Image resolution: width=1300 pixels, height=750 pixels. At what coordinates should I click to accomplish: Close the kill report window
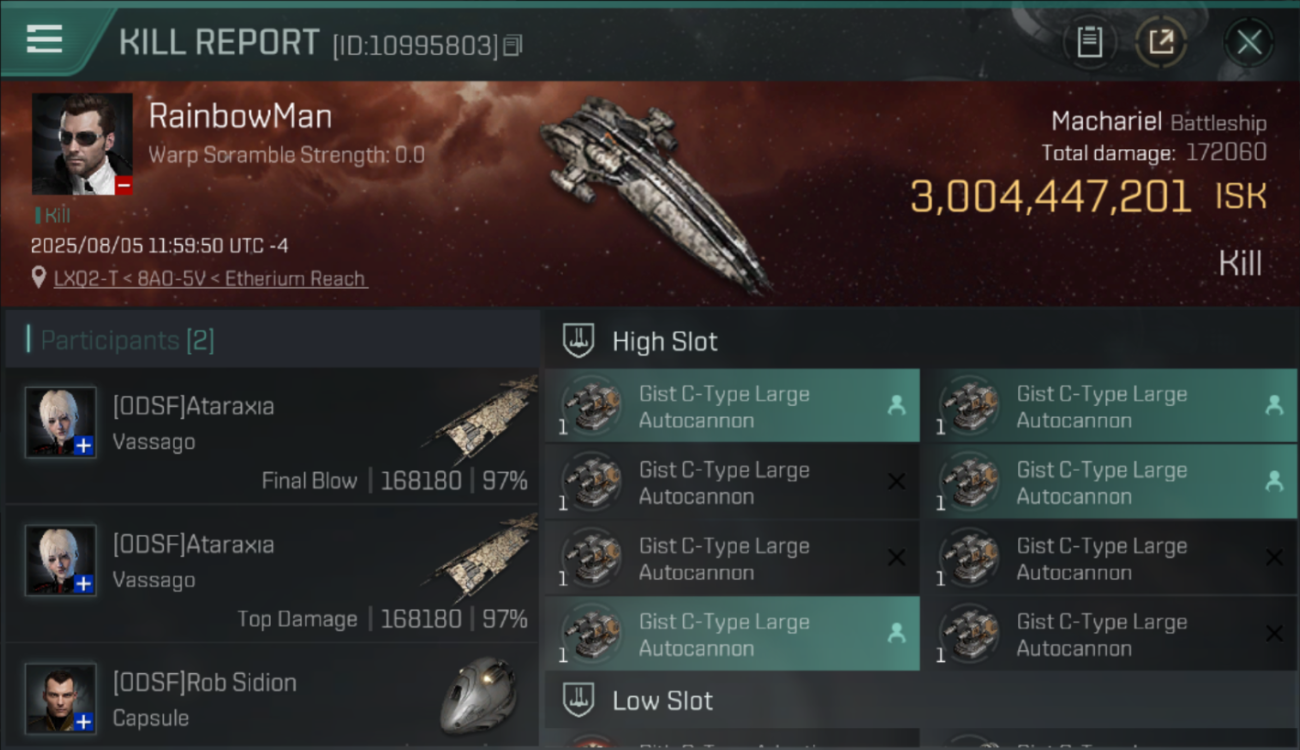(x=1249, y=42)
